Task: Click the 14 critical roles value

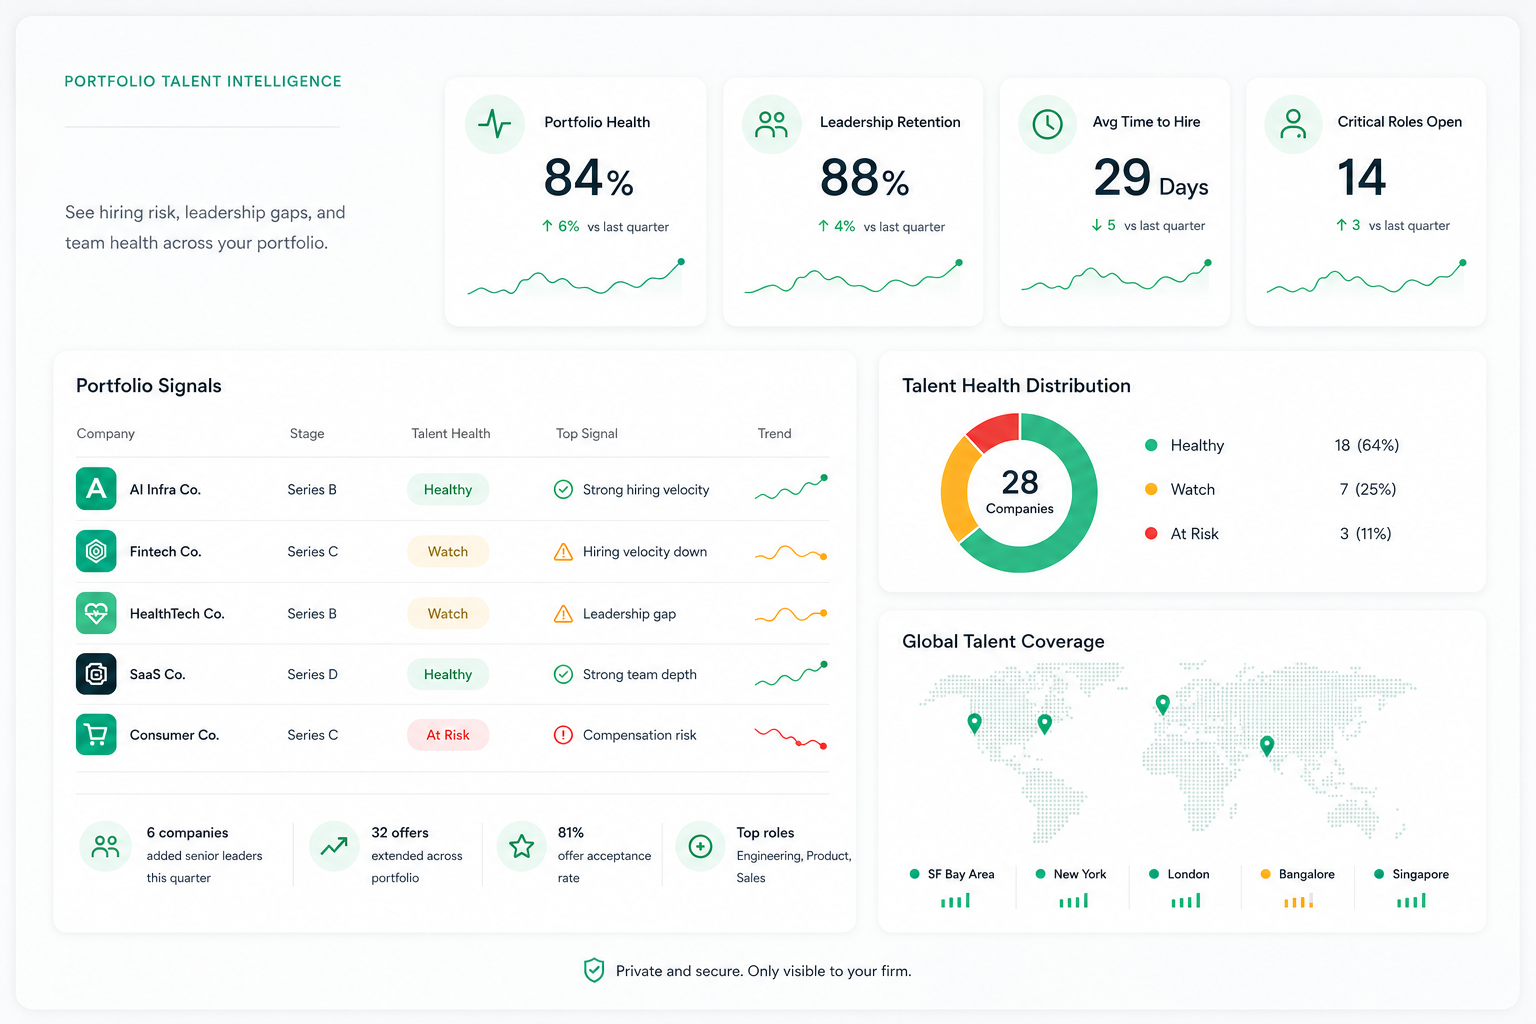Action: click(x=1361, y=178)
